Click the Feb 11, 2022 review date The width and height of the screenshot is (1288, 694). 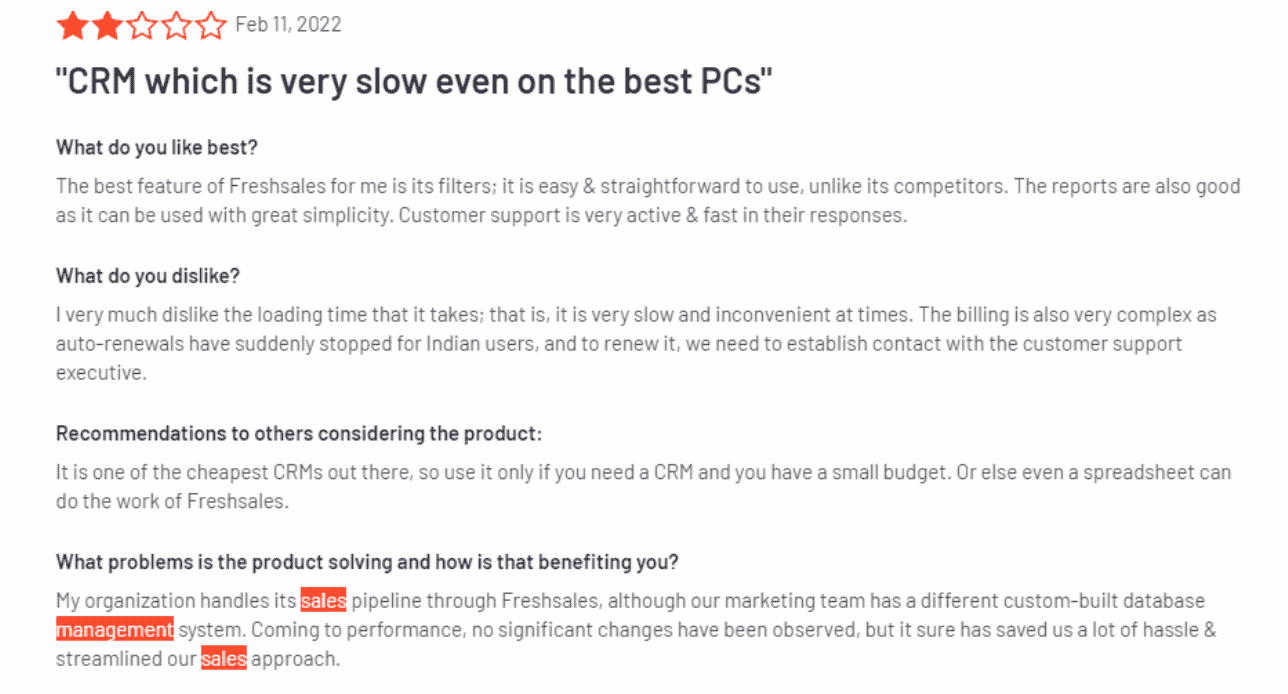click(x=288, y=25)
